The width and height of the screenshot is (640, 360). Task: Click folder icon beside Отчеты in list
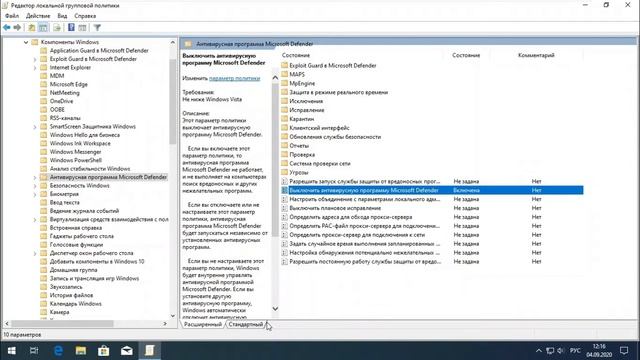[284, 146]
